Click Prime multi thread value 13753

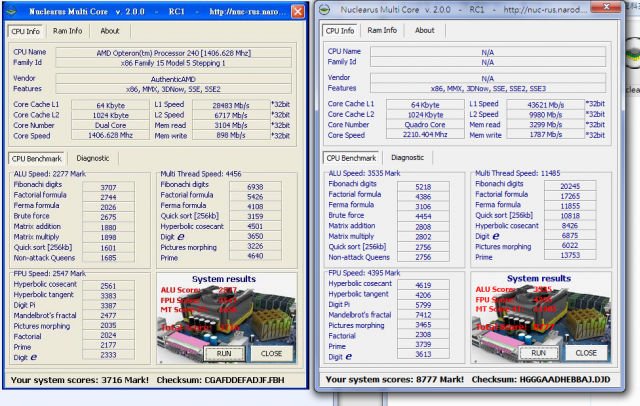pyautogui.click(x=570, y=255)
